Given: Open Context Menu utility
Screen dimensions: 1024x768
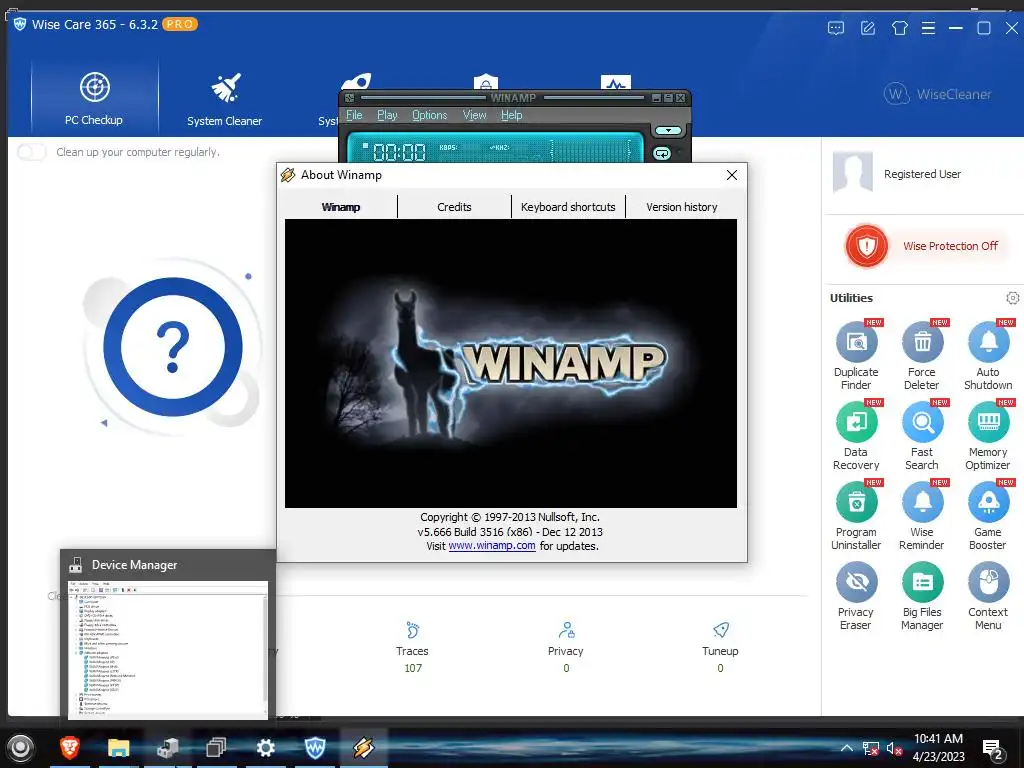Looking at the screenshot, I should [x=987, y=596].
